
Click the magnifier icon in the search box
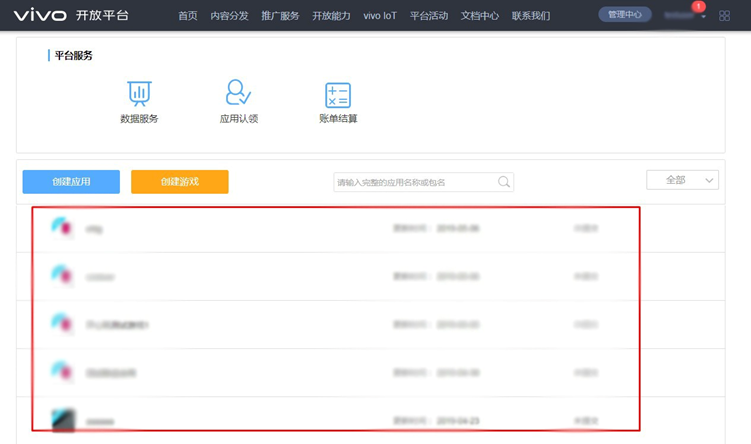coord(504,182)
